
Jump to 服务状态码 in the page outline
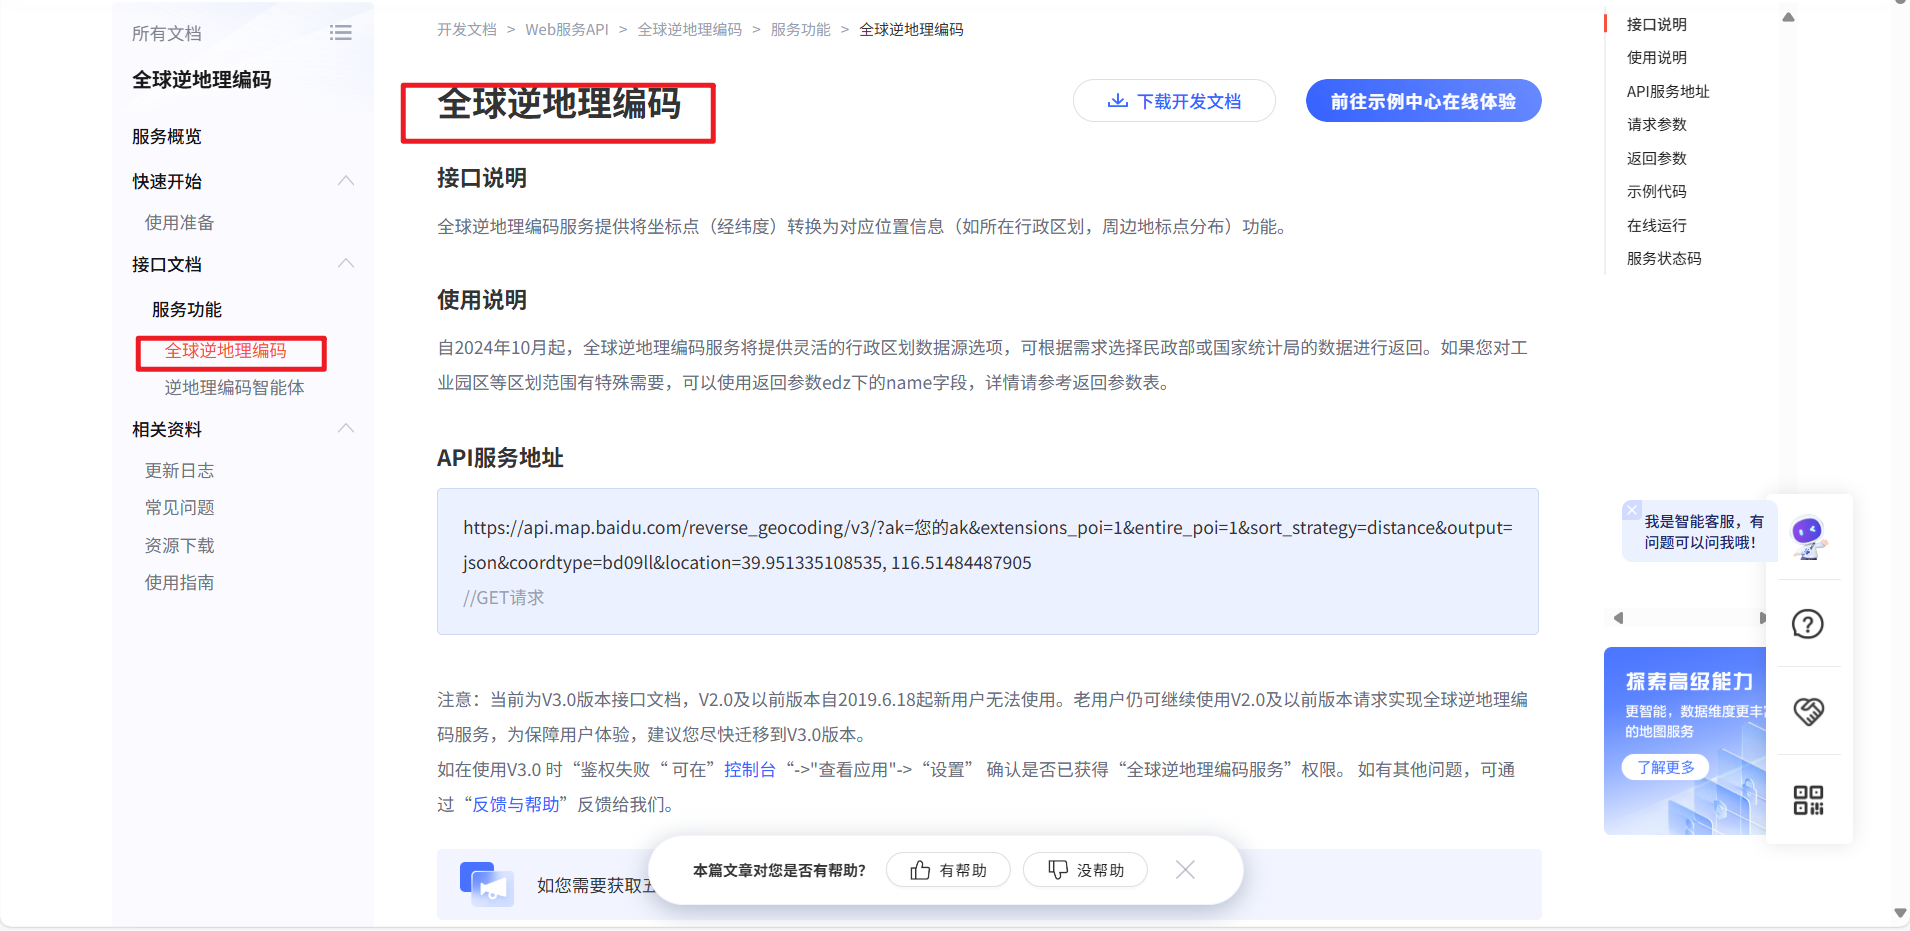click(1664, 259)
